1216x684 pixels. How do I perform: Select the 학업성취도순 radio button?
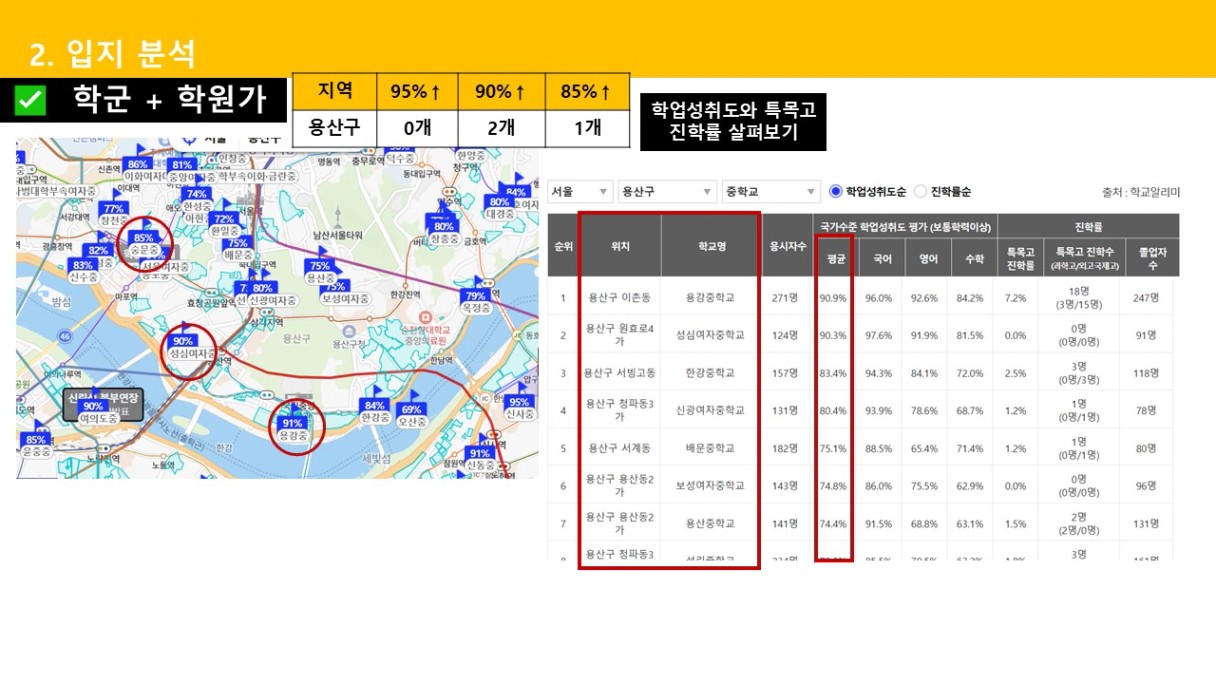pos(837,192)
